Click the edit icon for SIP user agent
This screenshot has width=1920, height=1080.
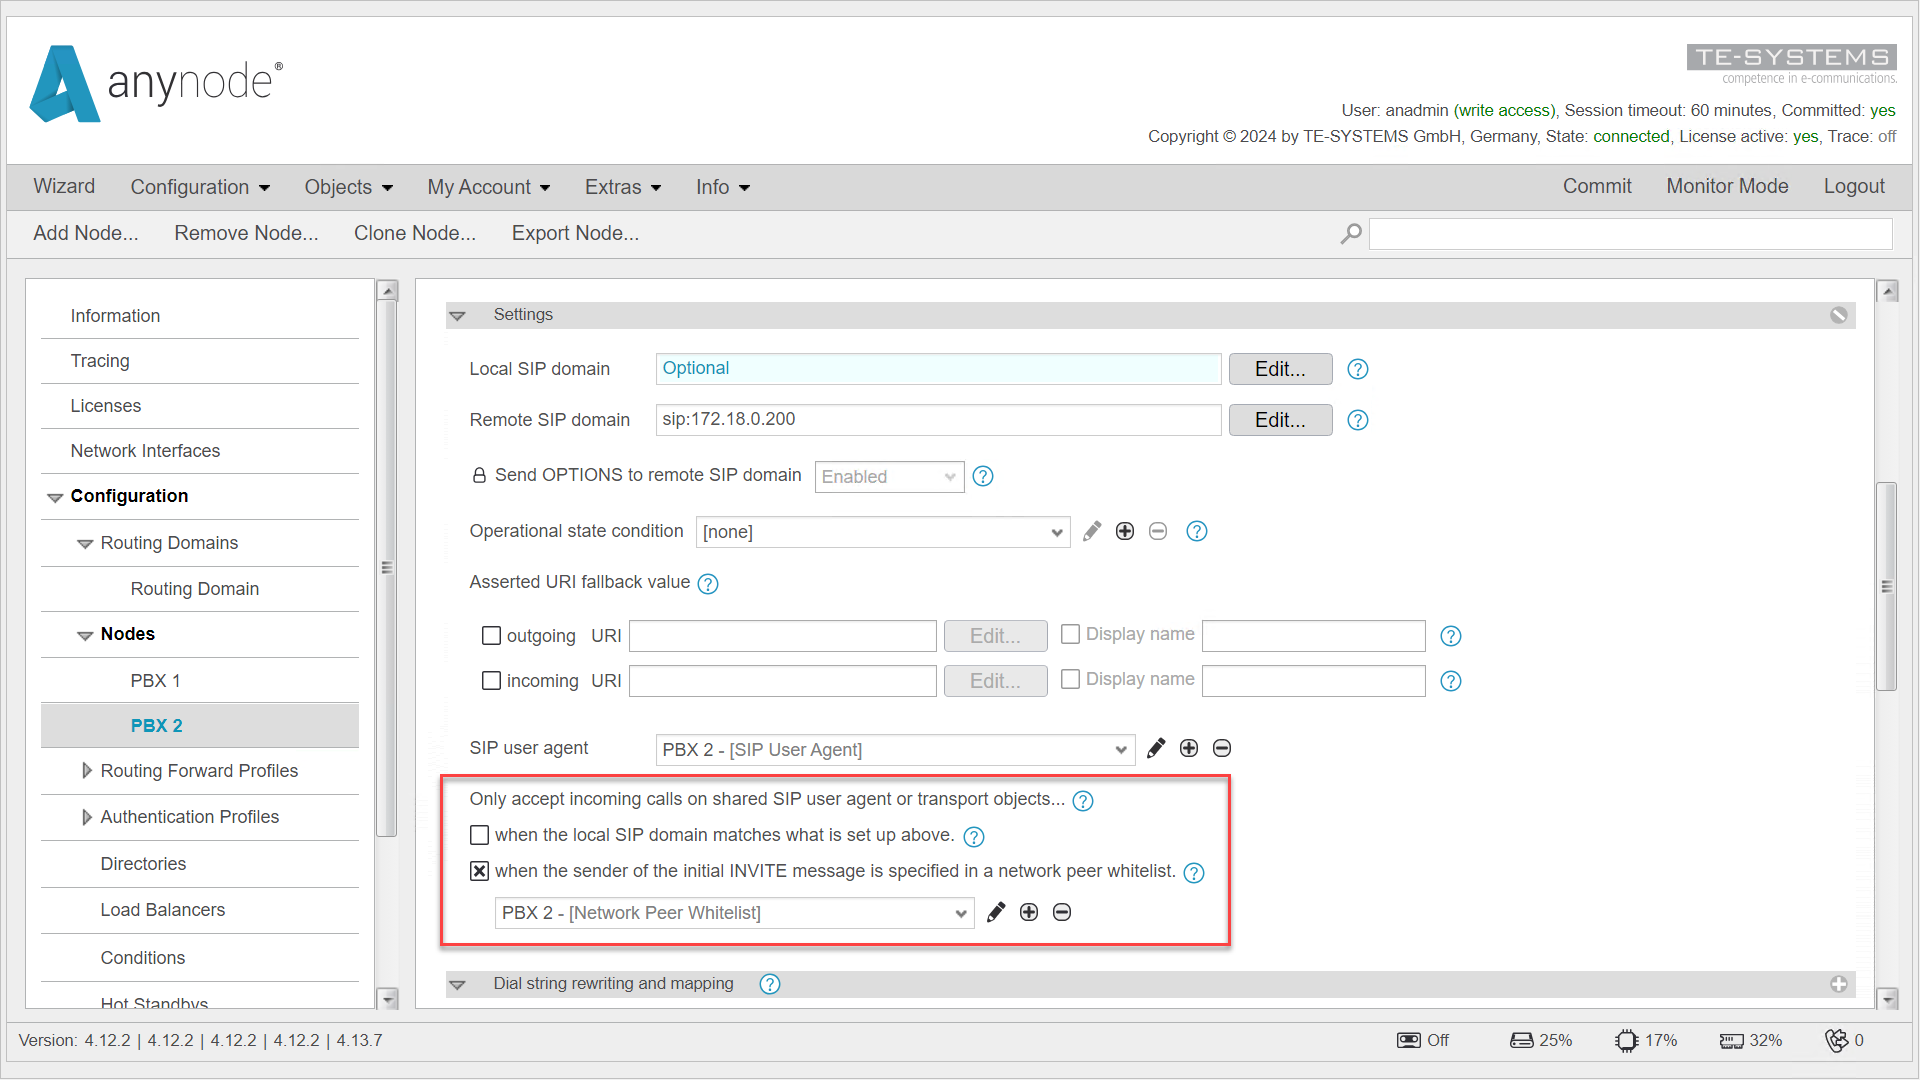tap(1155, 749)
